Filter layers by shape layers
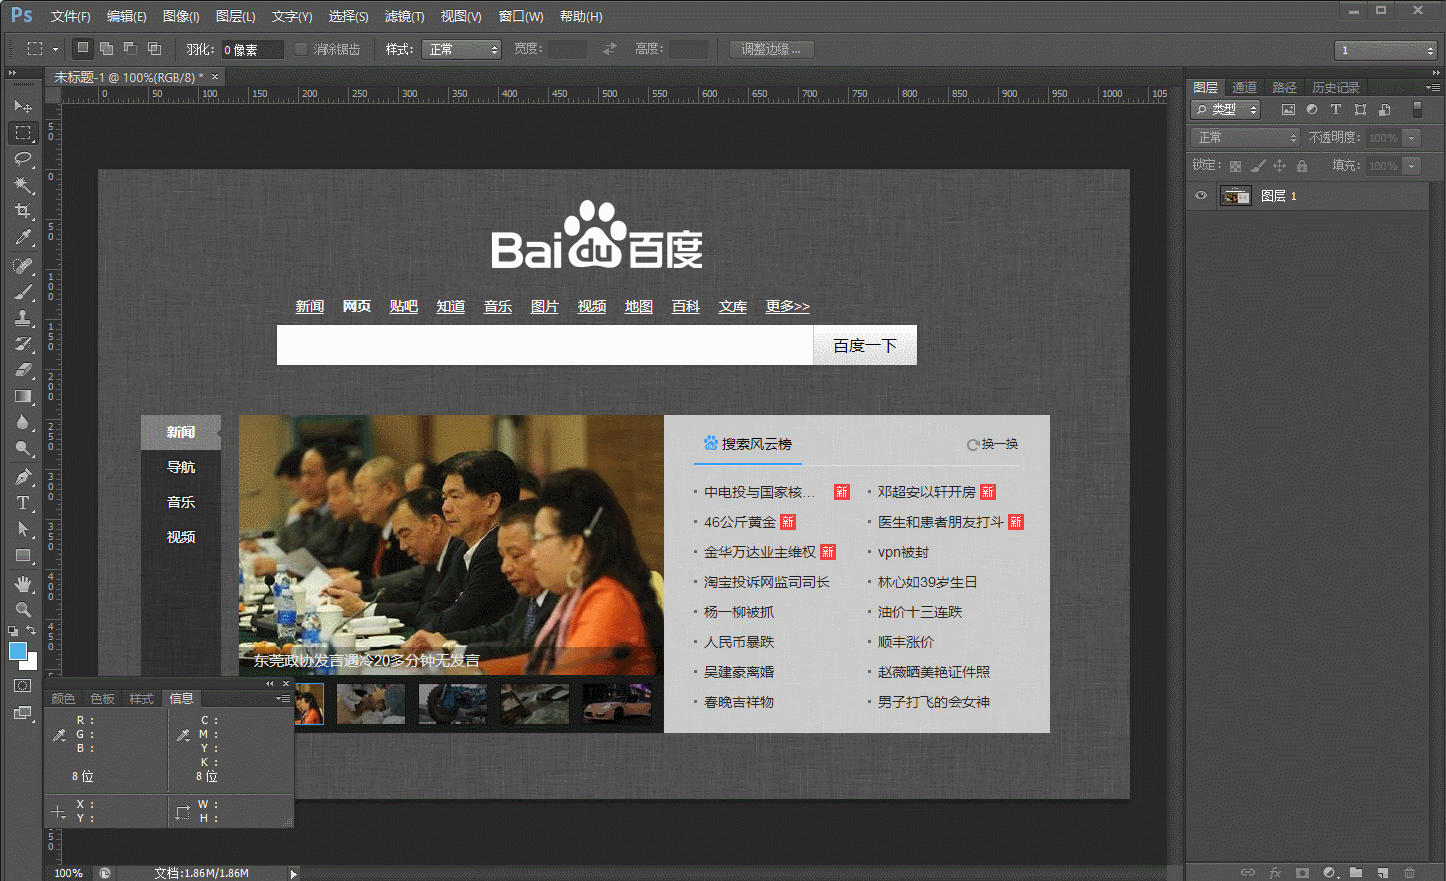 [1360, 110]
